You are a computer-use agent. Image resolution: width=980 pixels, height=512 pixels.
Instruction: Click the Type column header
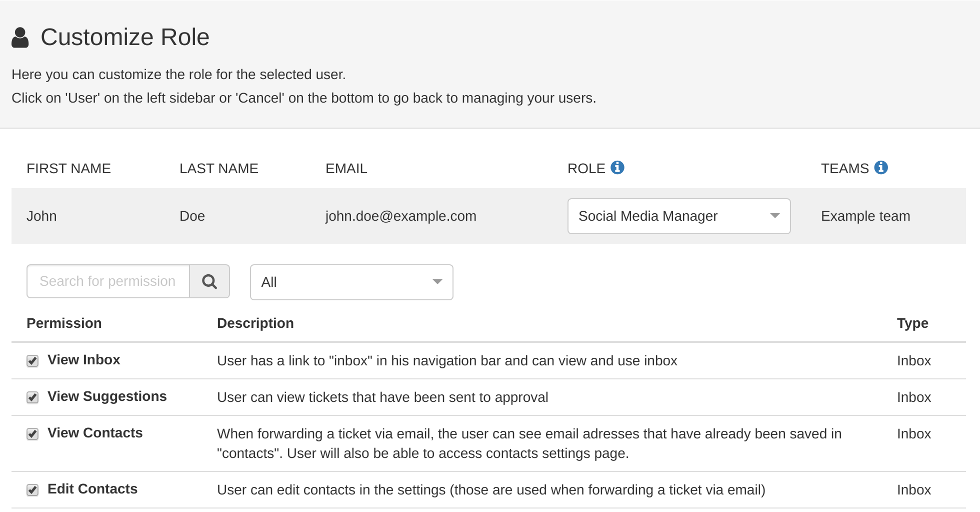(912, 323)
